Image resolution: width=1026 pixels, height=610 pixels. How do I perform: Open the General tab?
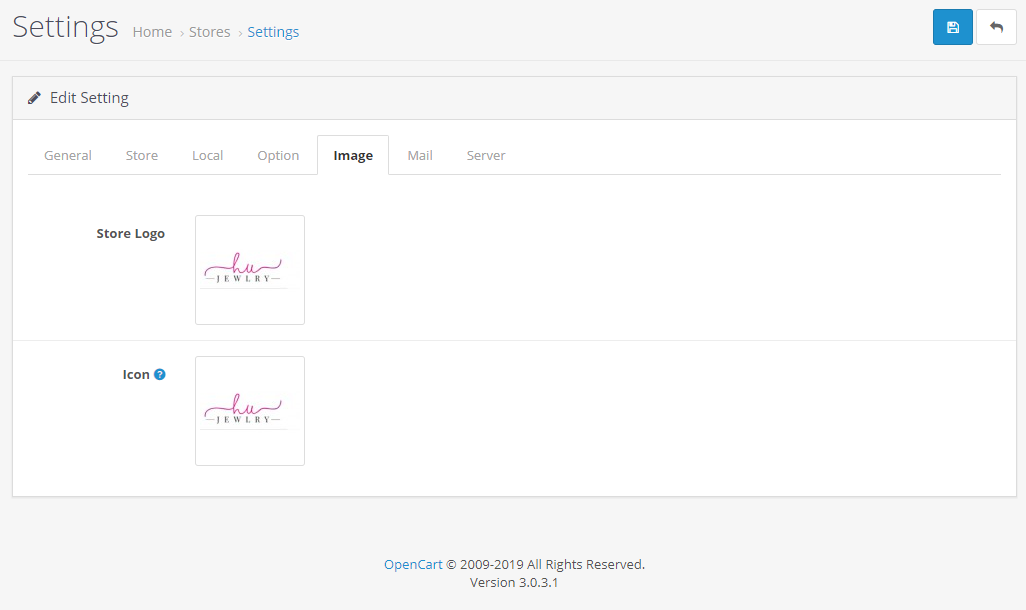click(67, 155)
